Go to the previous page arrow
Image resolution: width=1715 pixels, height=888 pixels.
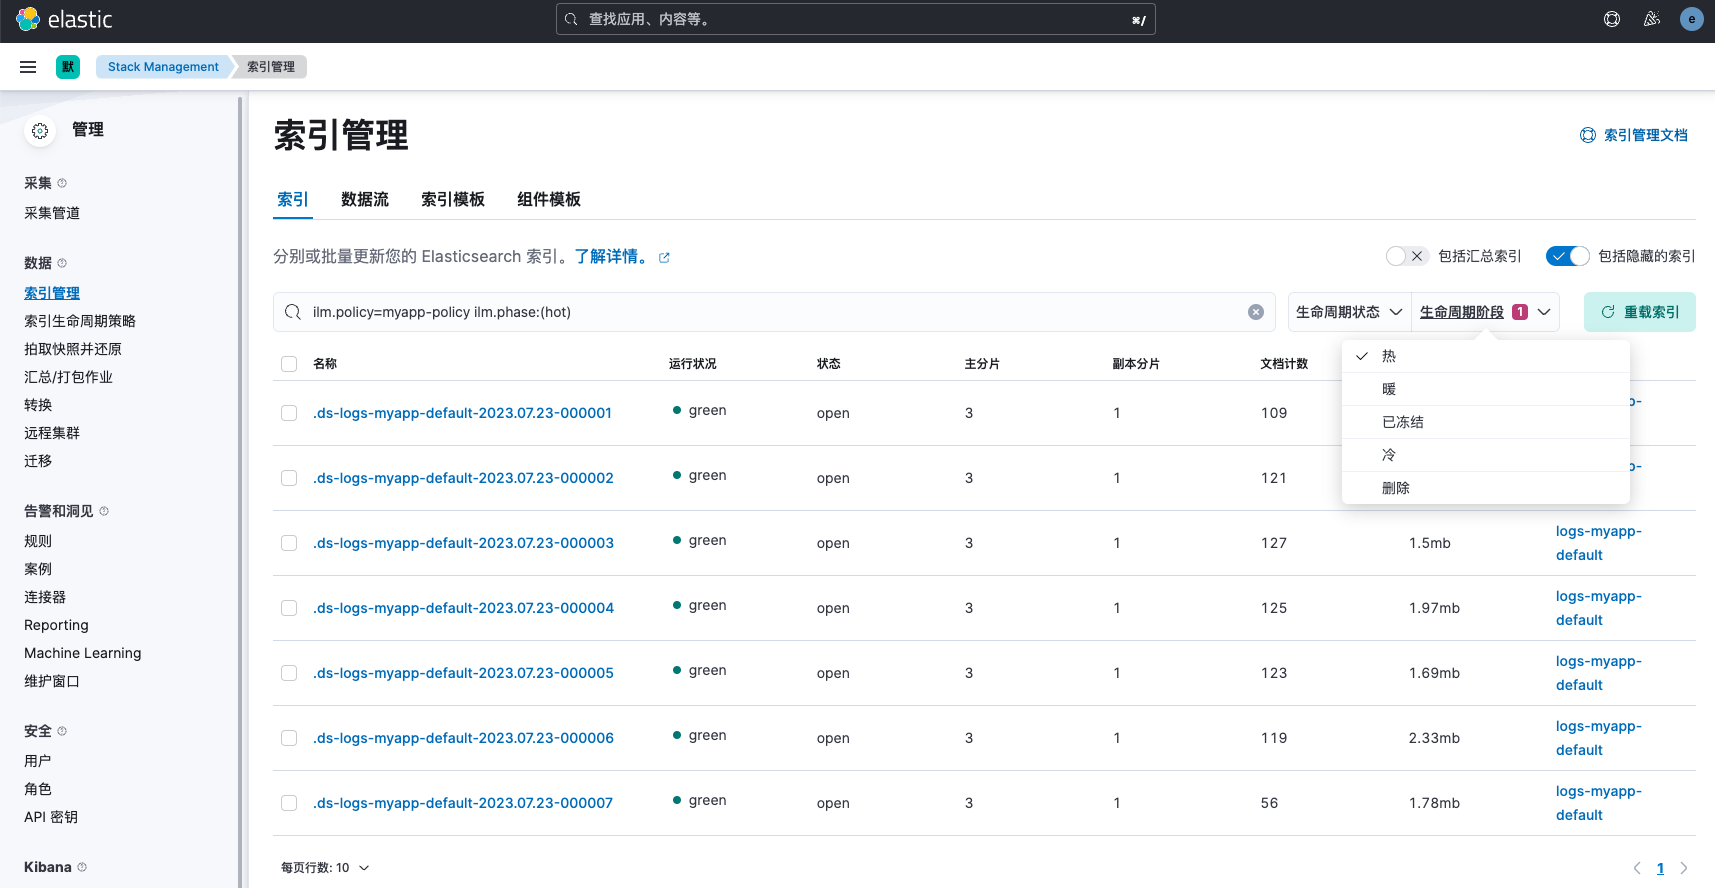(x=1637, y=868)
